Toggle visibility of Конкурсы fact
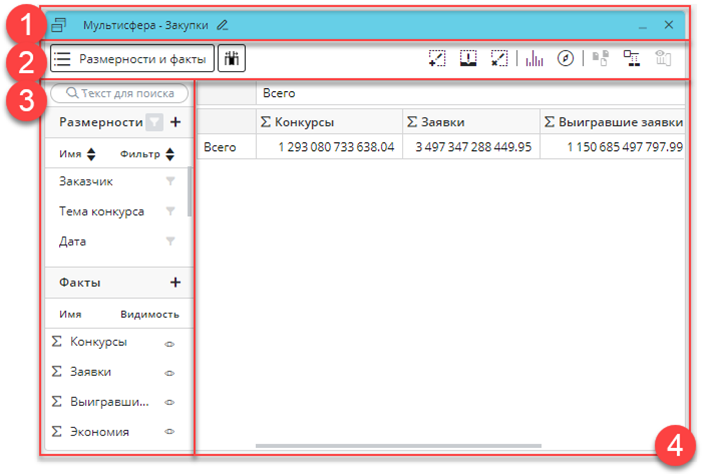This screenshot has width=702, height=474. point(170,343)
